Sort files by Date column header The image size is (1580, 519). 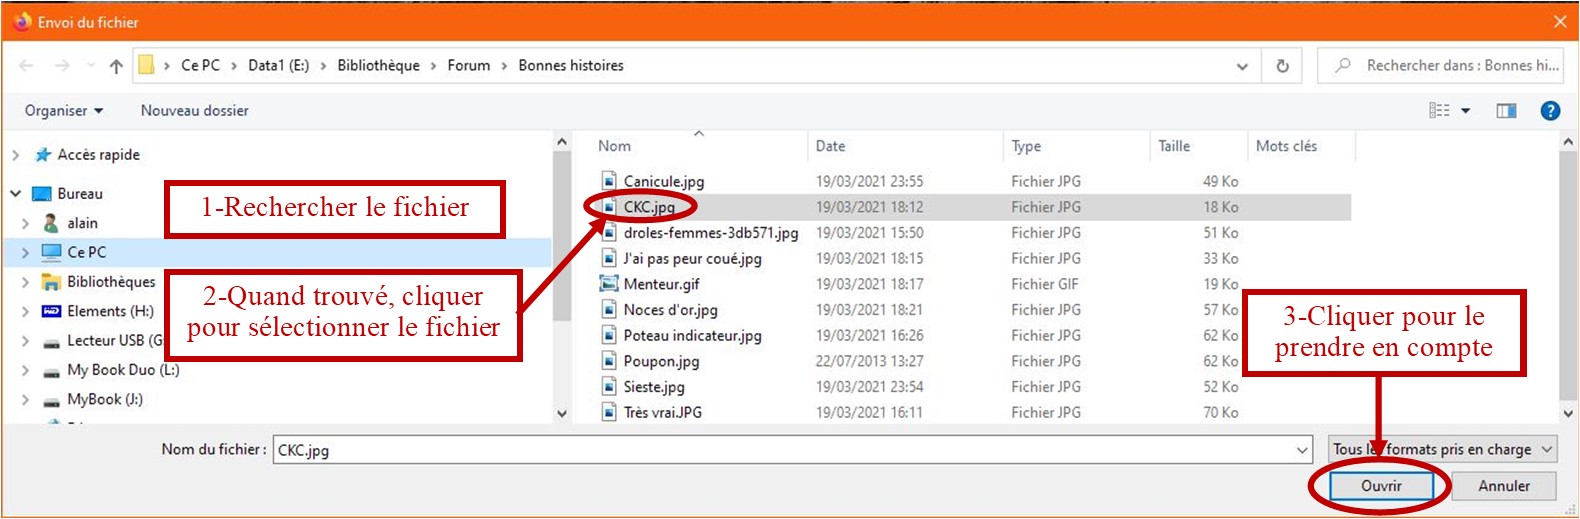pos(830,146)
